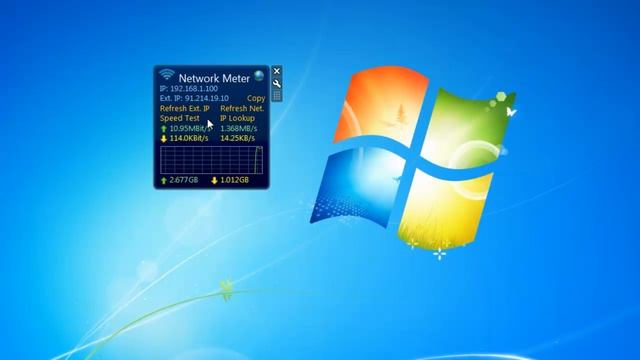Close the Network Meter gadget
Image resolution: width=640 pixels, height=360 pixels.
[x=277, y=71]
